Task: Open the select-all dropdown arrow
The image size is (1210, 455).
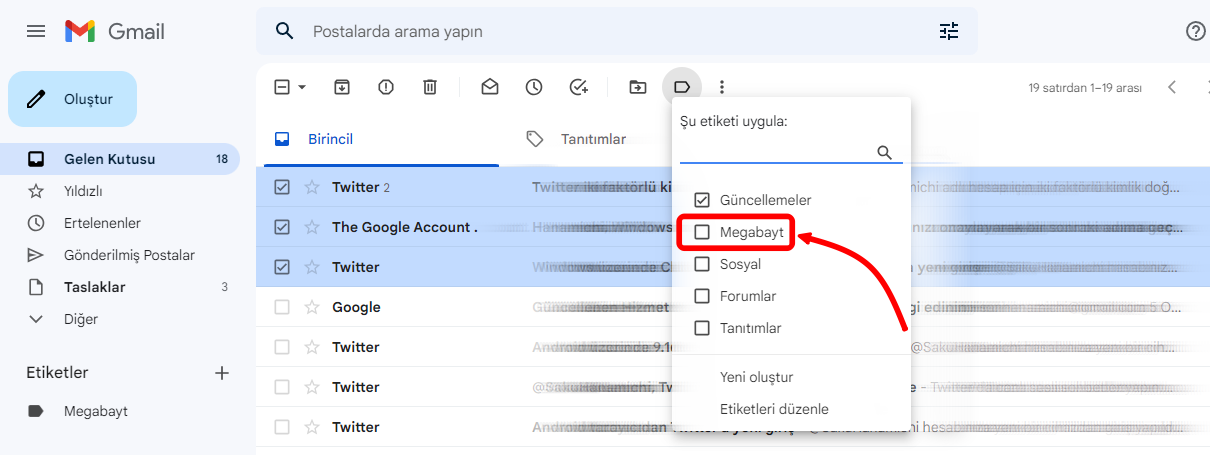Action: click(x=302, y=87)
